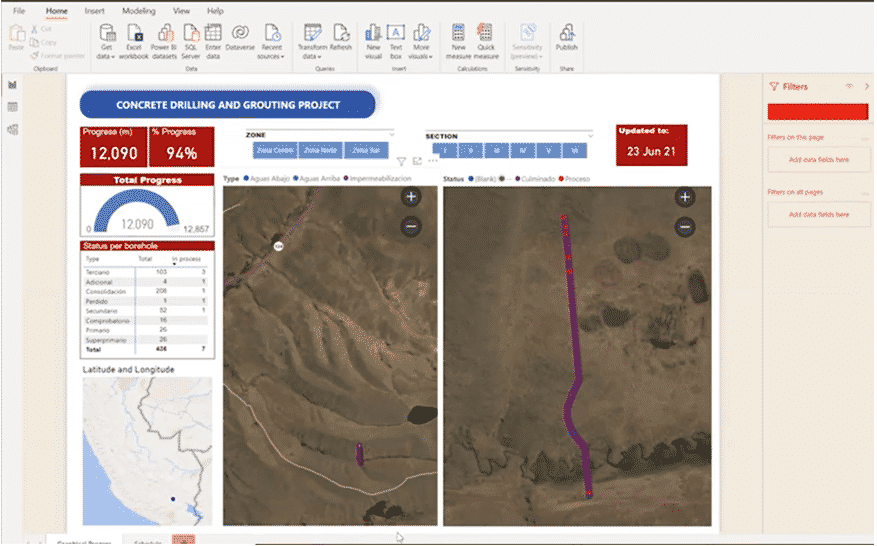Insert a New visual

(373, 41)
